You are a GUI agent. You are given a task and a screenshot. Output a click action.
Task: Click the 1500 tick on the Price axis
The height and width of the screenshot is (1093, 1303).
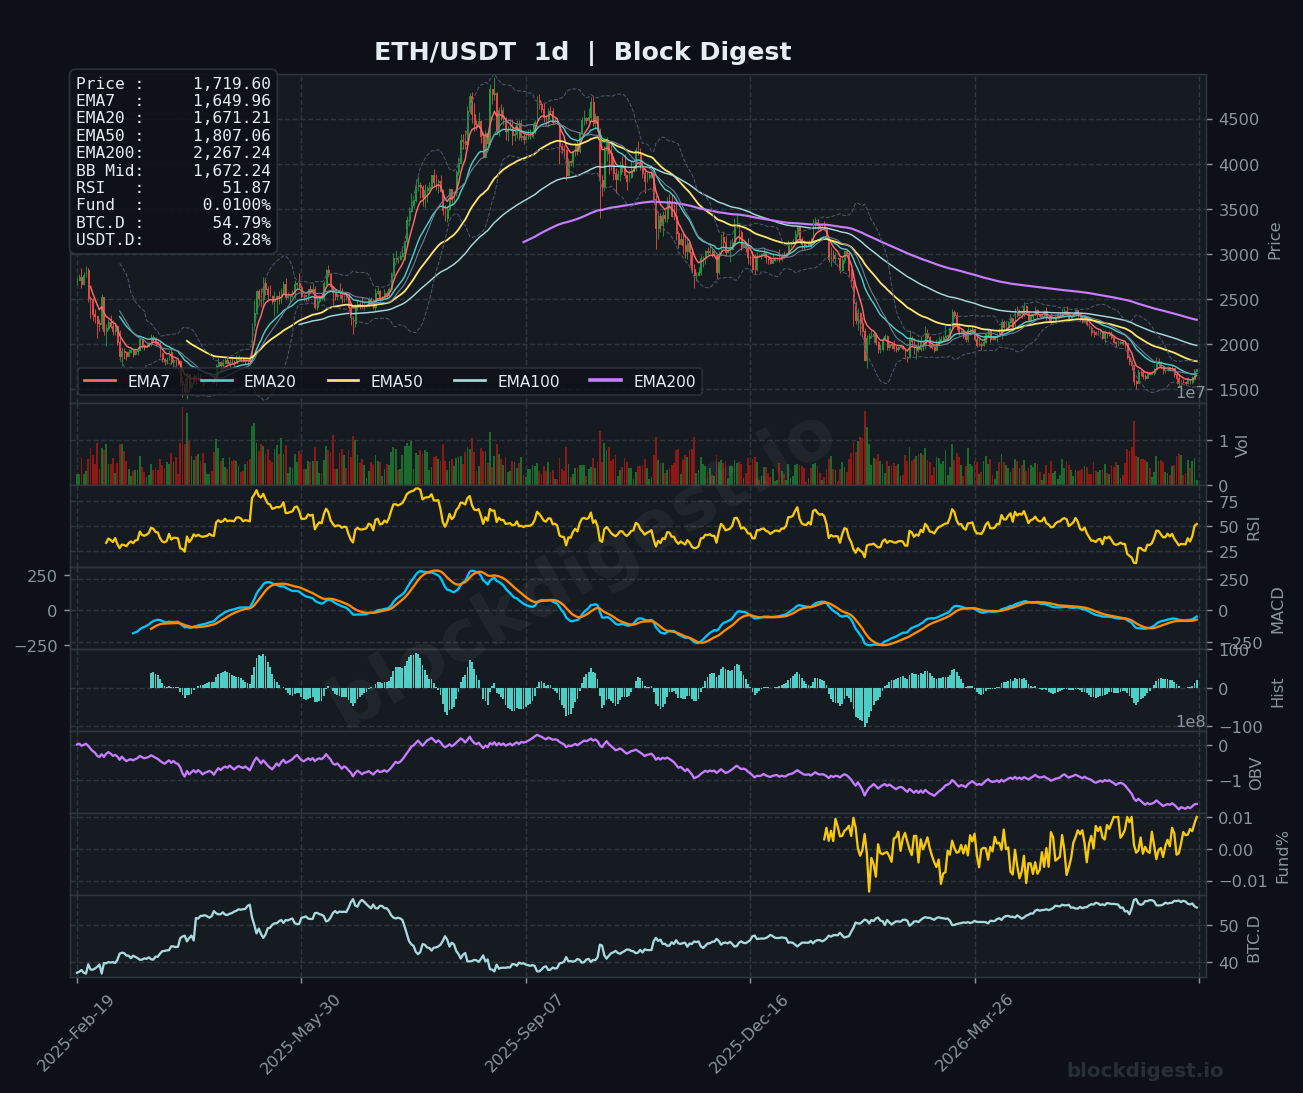click(x=1239, y=390)
